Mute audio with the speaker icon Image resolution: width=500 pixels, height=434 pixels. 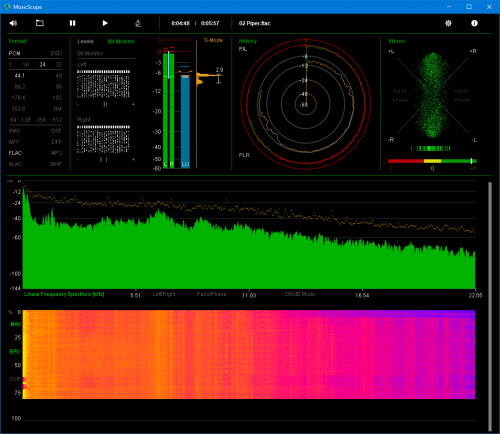click(13, 23)
